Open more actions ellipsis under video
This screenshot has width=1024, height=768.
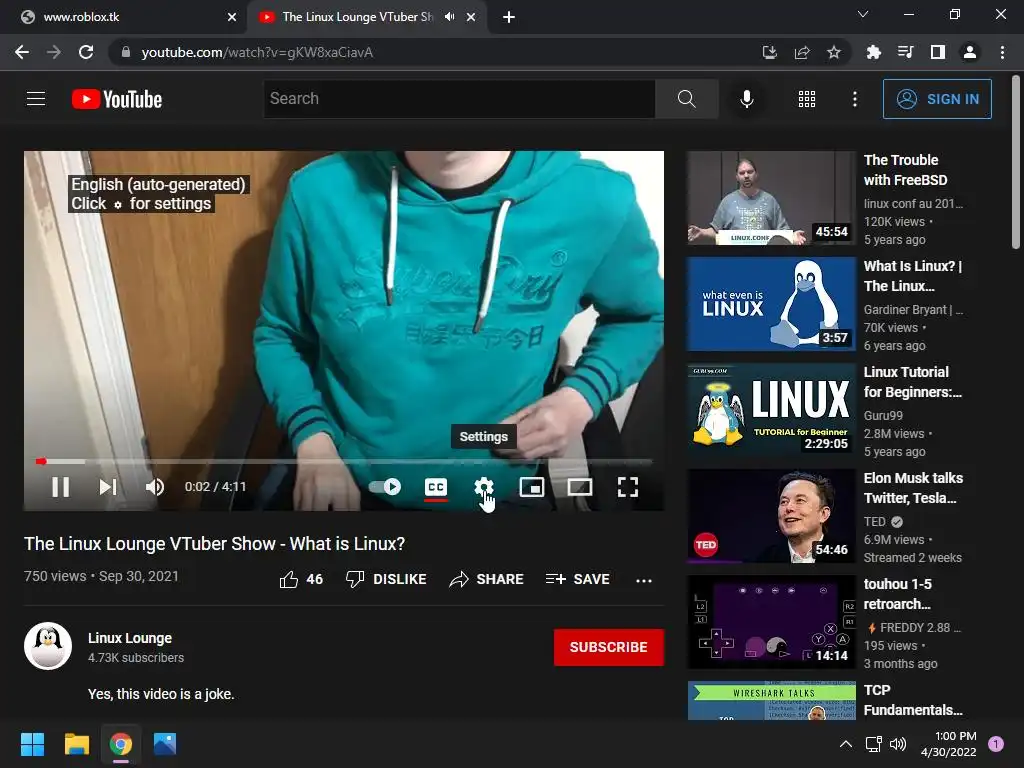pyautogui.click(x=644, y=580)
